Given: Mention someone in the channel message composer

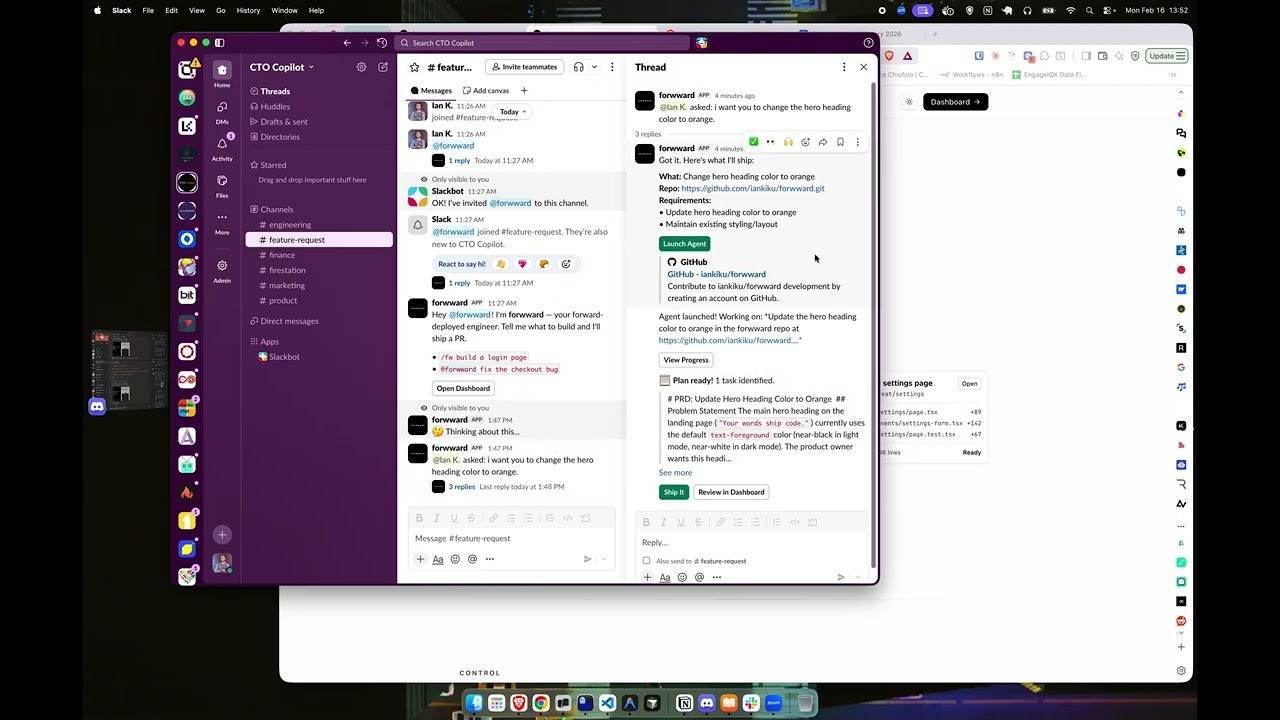Looking at the screenshot, I should click(472, 559).
